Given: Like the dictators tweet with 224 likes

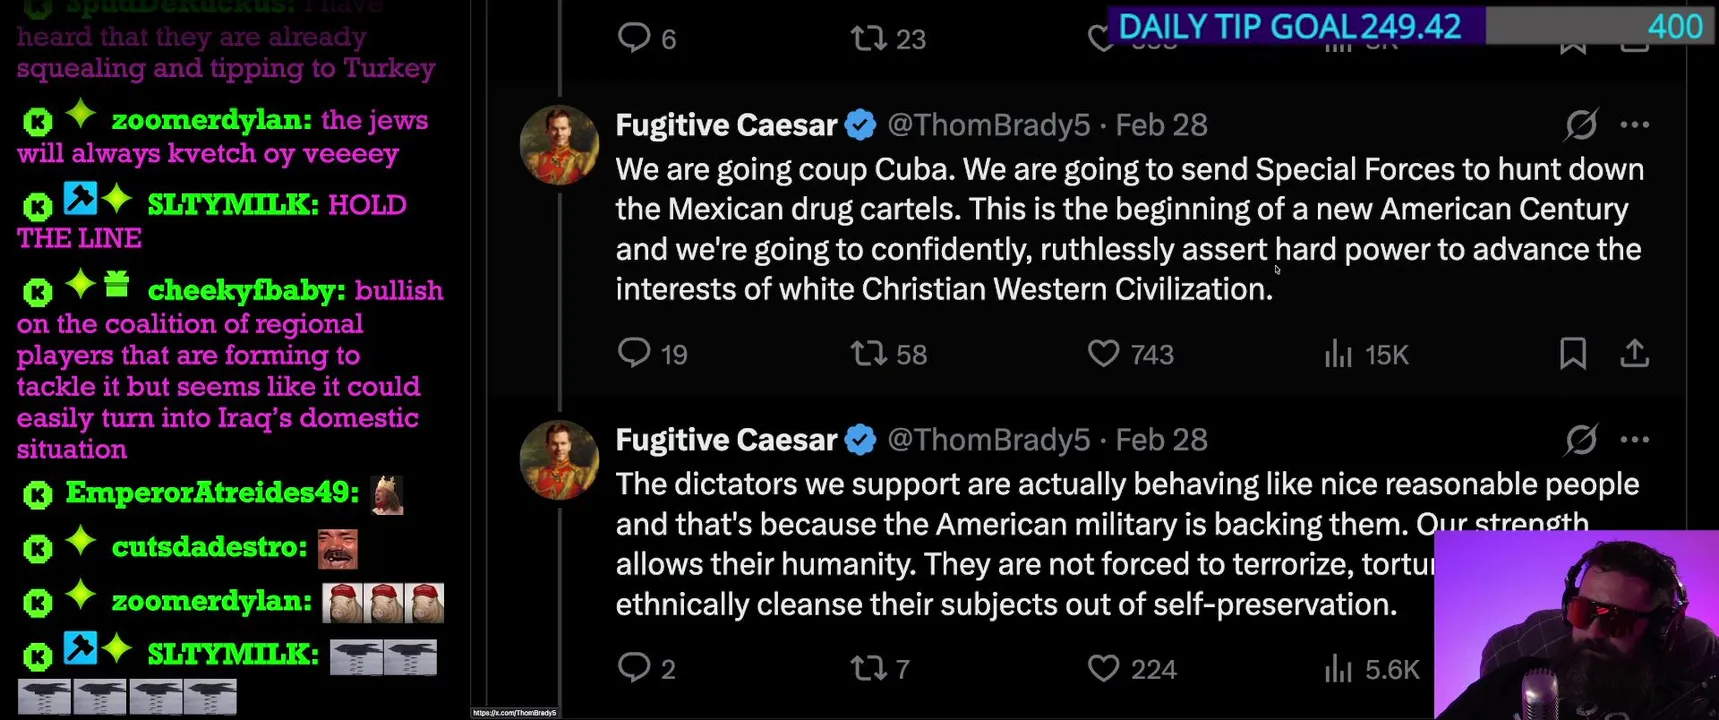Looking at the screenshot, I should pos(1103,668).
